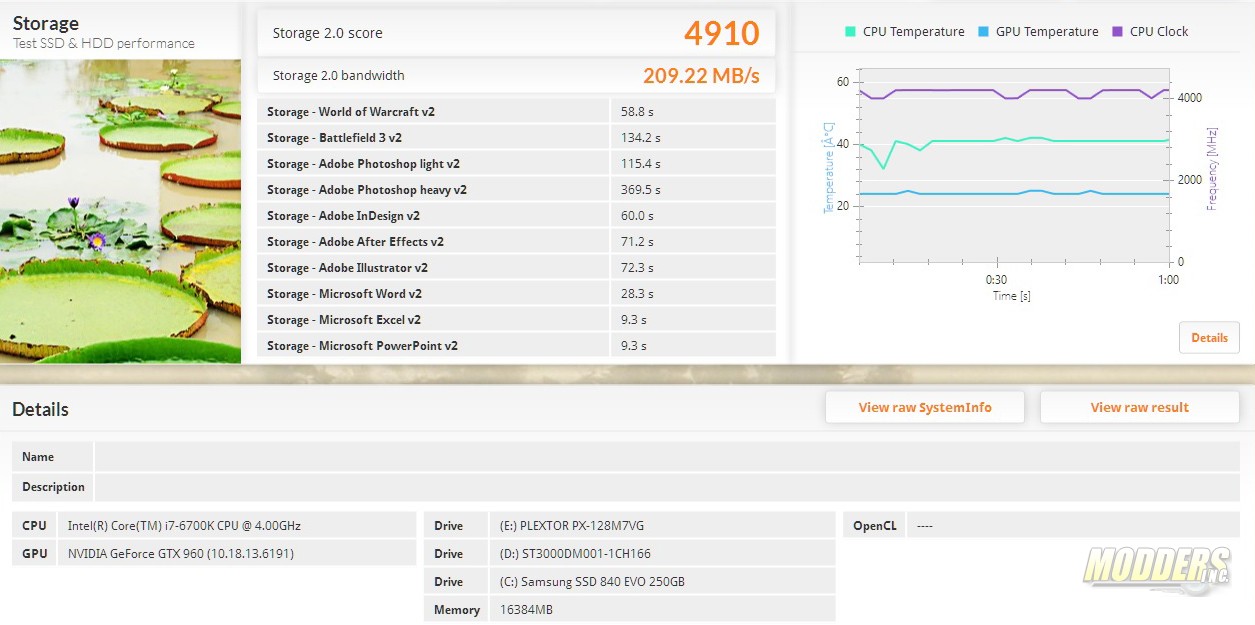Click the Time [s] axis label

(x=1011, y=296)
